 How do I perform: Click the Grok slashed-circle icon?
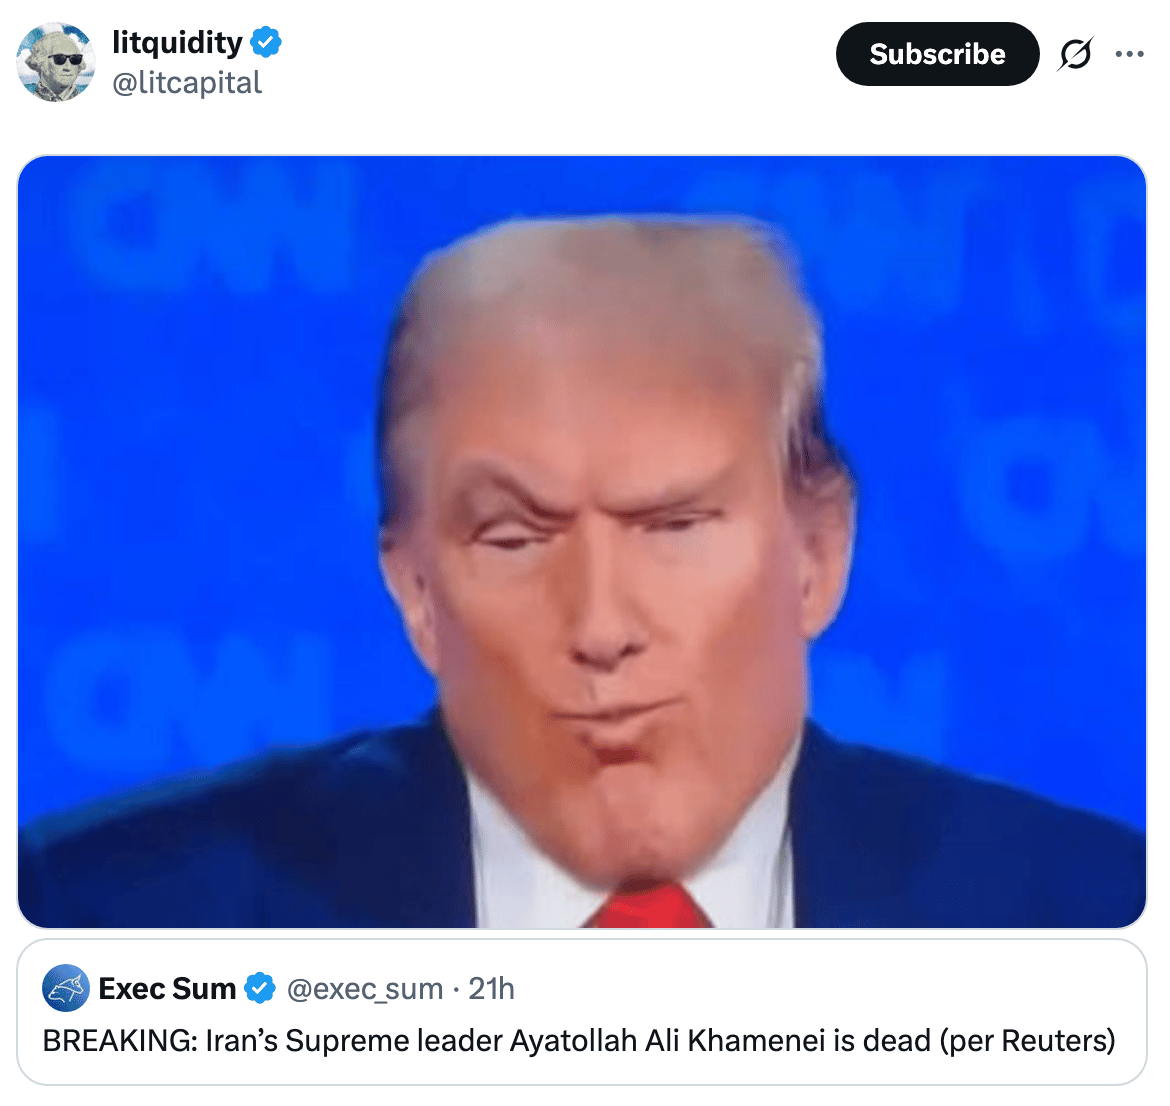[x=1075, y=54]
